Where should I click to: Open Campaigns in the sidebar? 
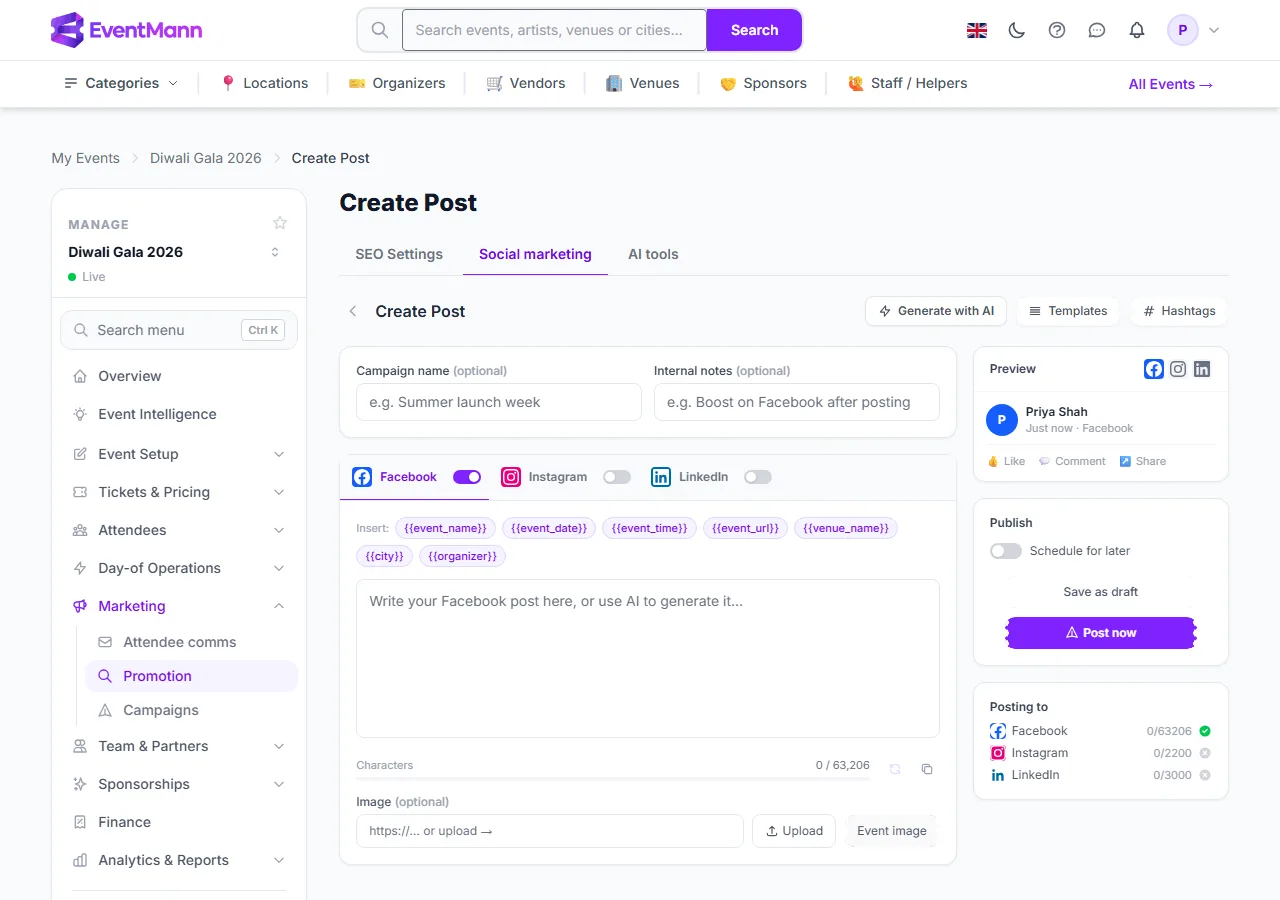tap(192, 710)
